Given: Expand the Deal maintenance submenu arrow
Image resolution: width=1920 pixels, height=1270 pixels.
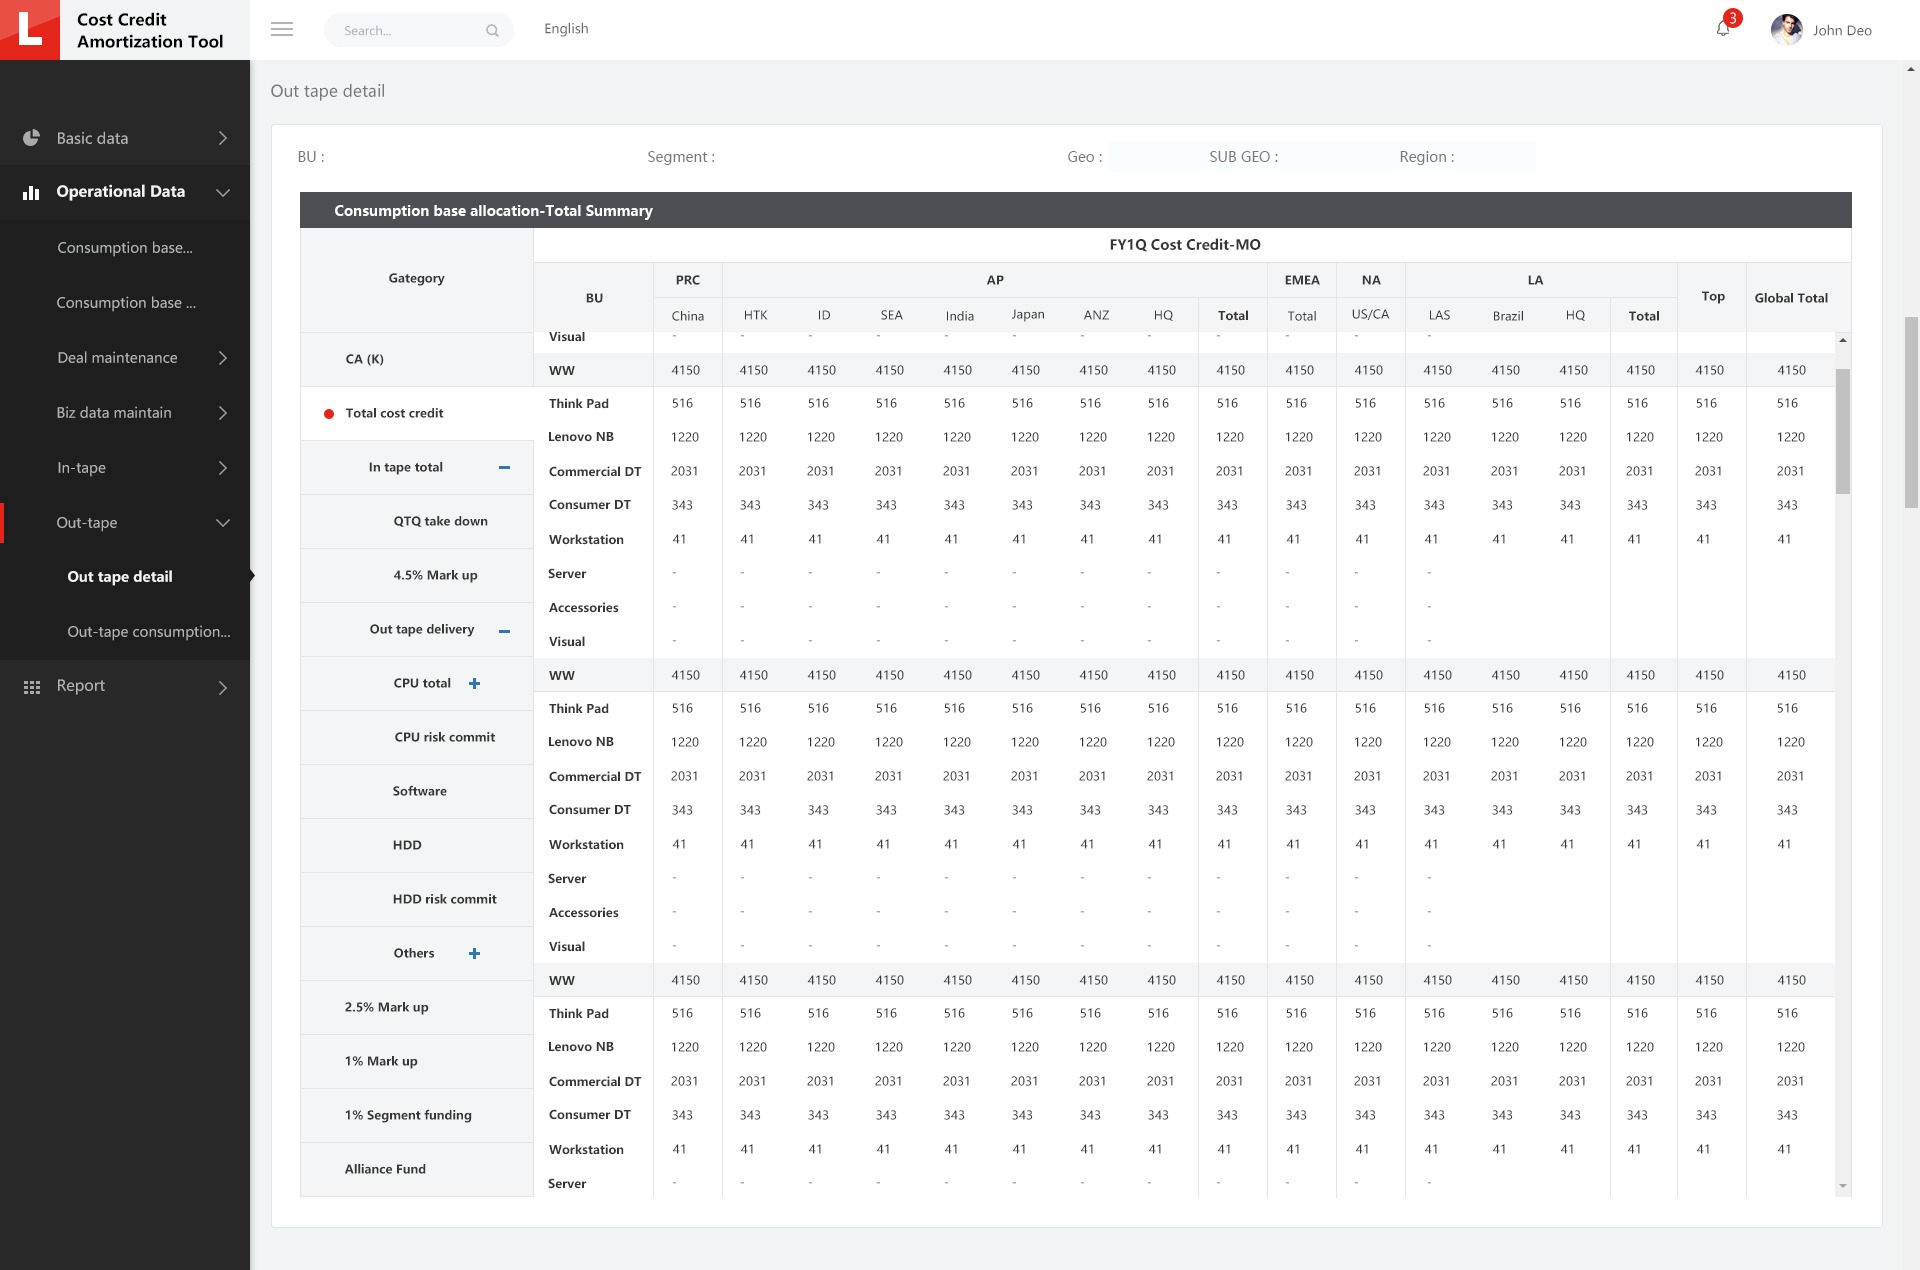Looking at the screenshot, I should pos(223,358).
